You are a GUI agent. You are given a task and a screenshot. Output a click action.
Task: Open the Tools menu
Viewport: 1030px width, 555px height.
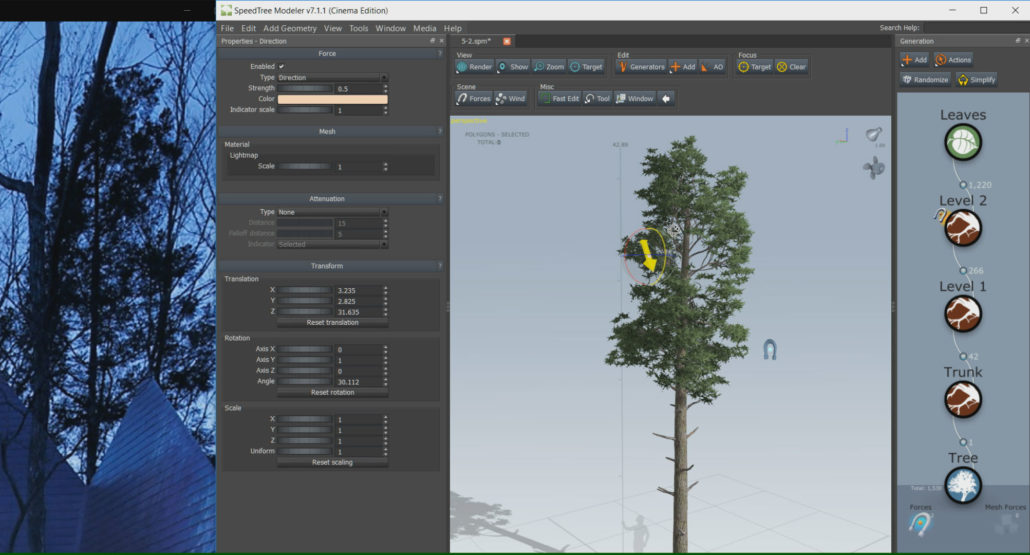click(x=359, y=28)
